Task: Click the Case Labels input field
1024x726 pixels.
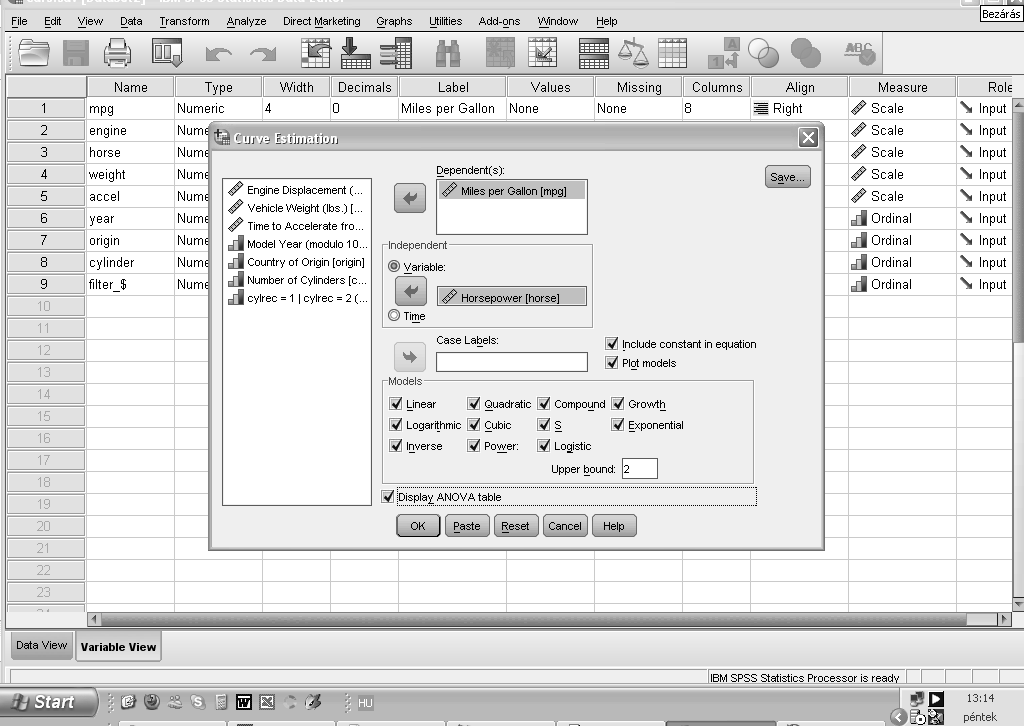Action: [x=511, y=362]
